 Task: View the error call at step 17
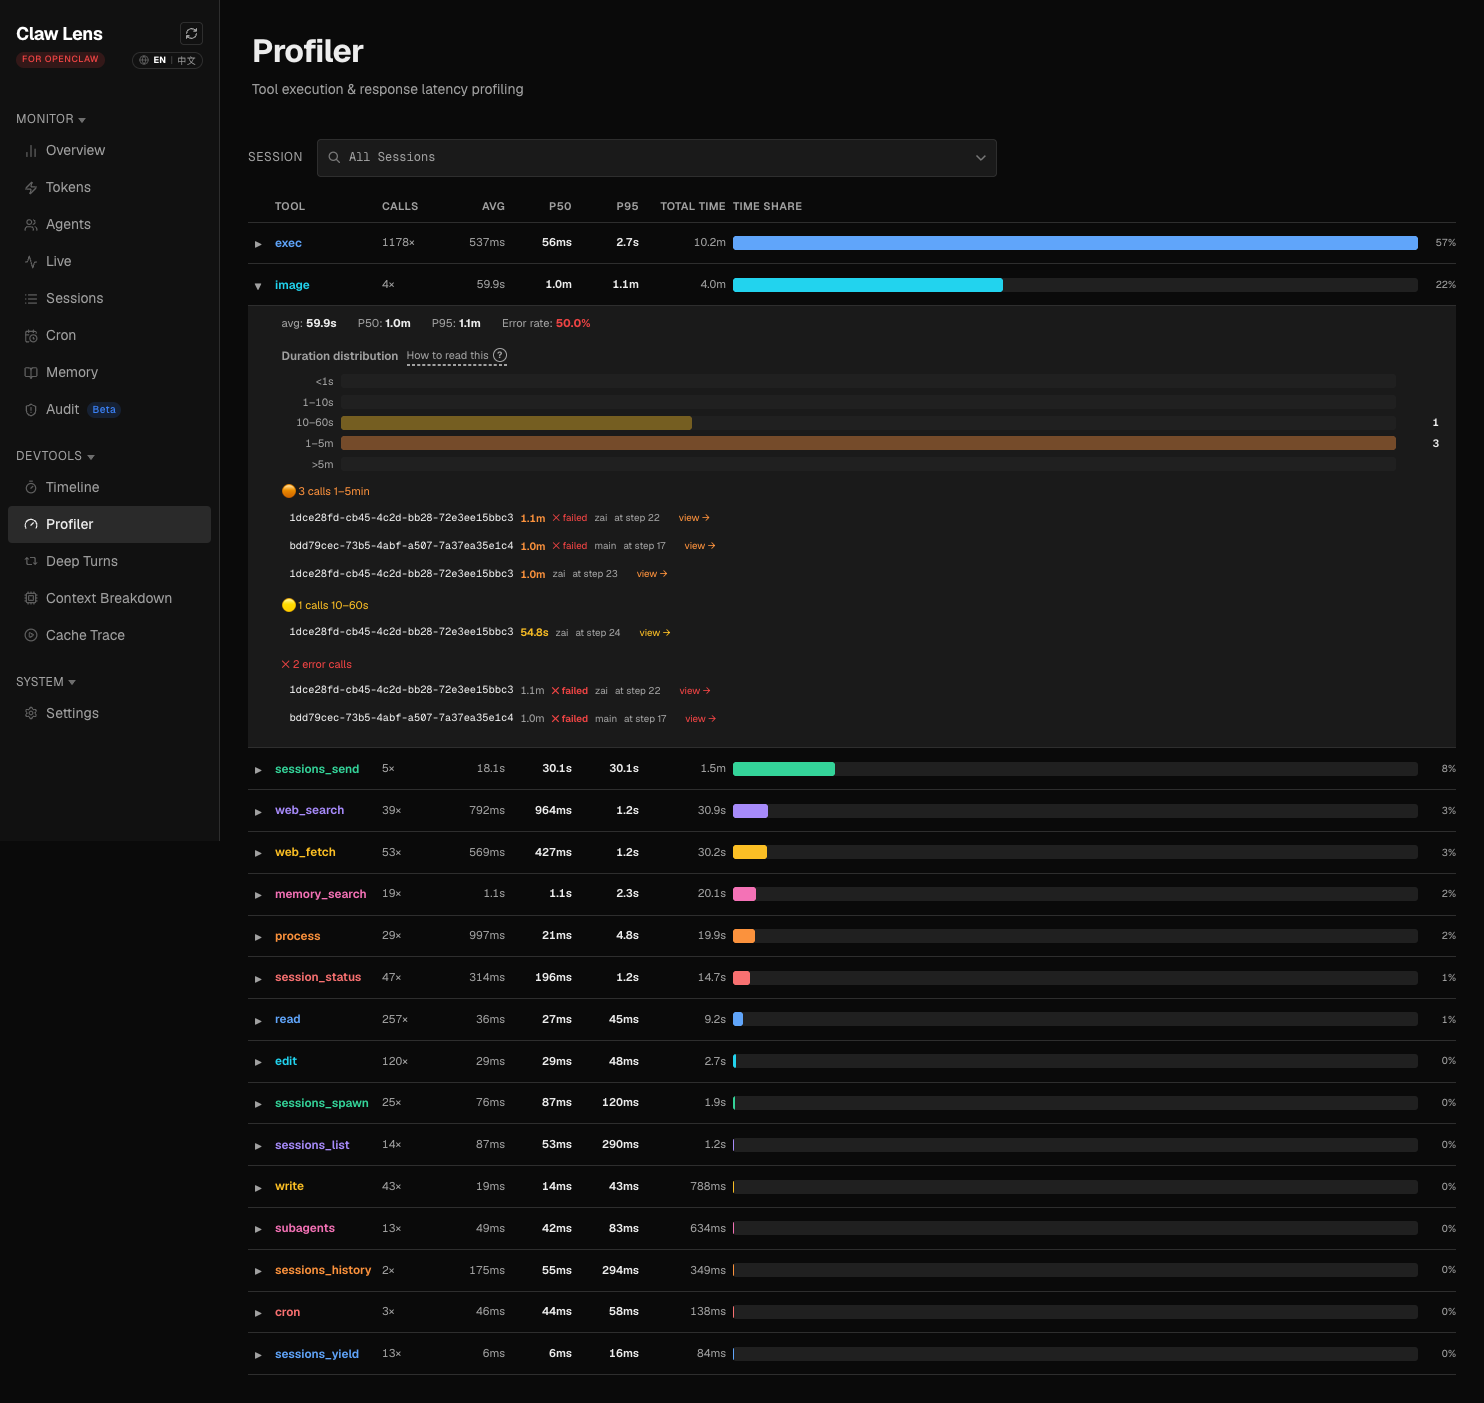[701, 719]
